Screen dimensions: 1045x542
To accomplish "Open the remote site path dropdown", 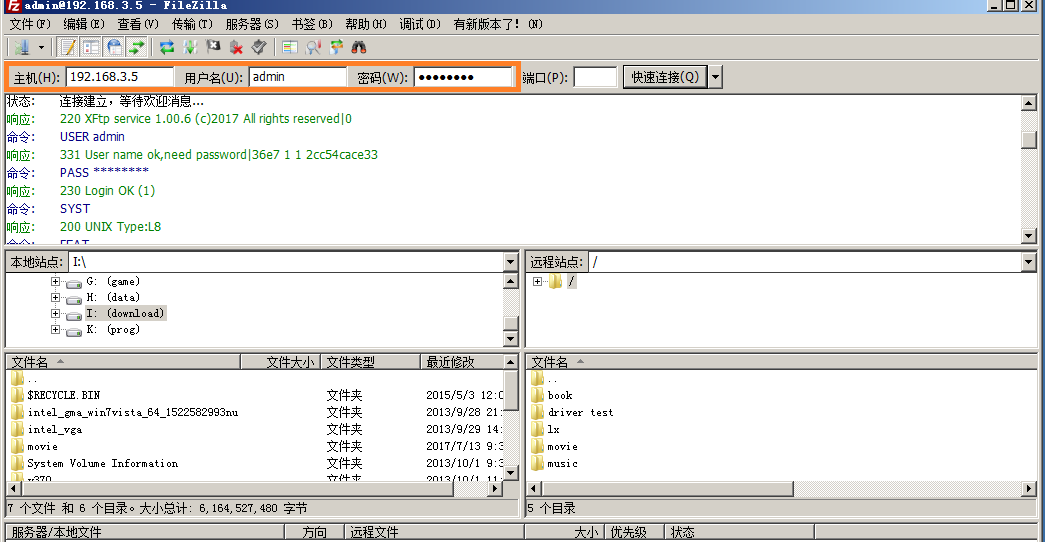I will [x=1028, y=262].
